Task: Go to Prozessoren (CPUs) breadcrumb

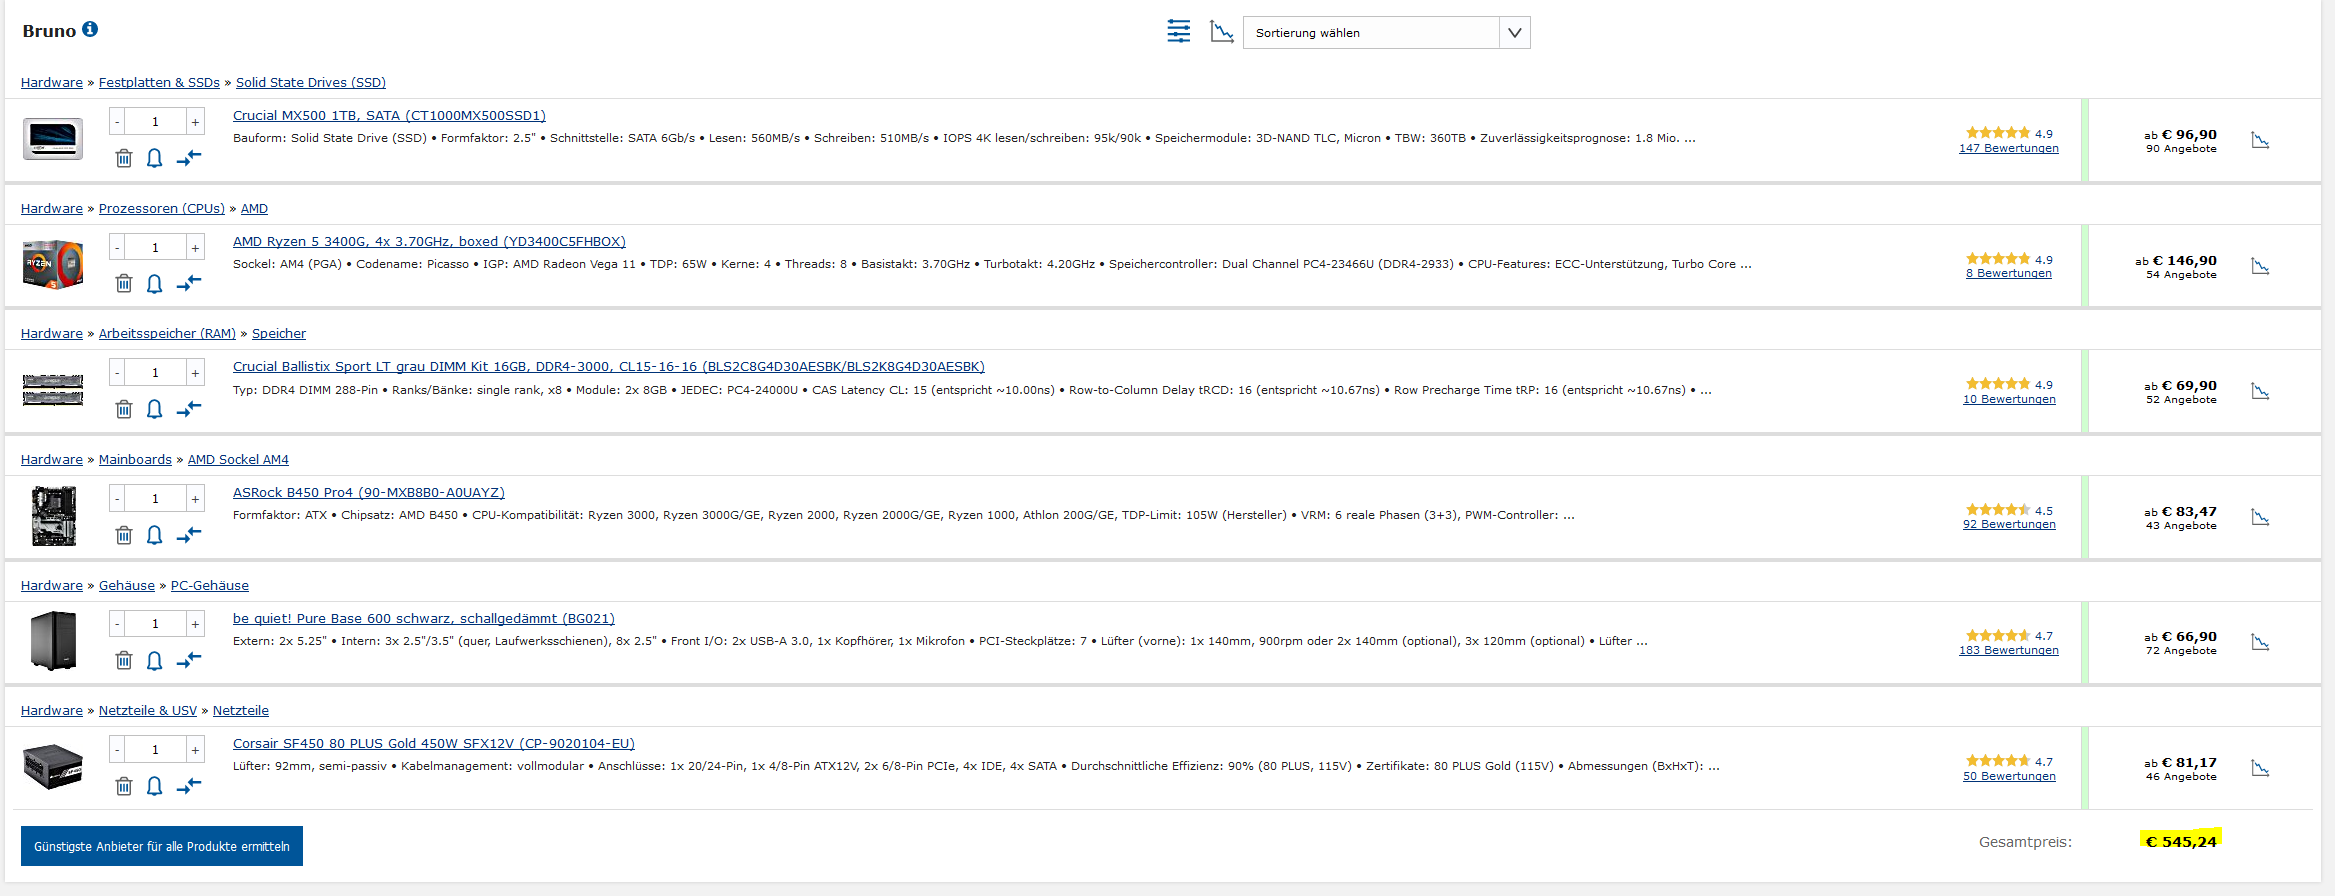Action: point(162,209)
